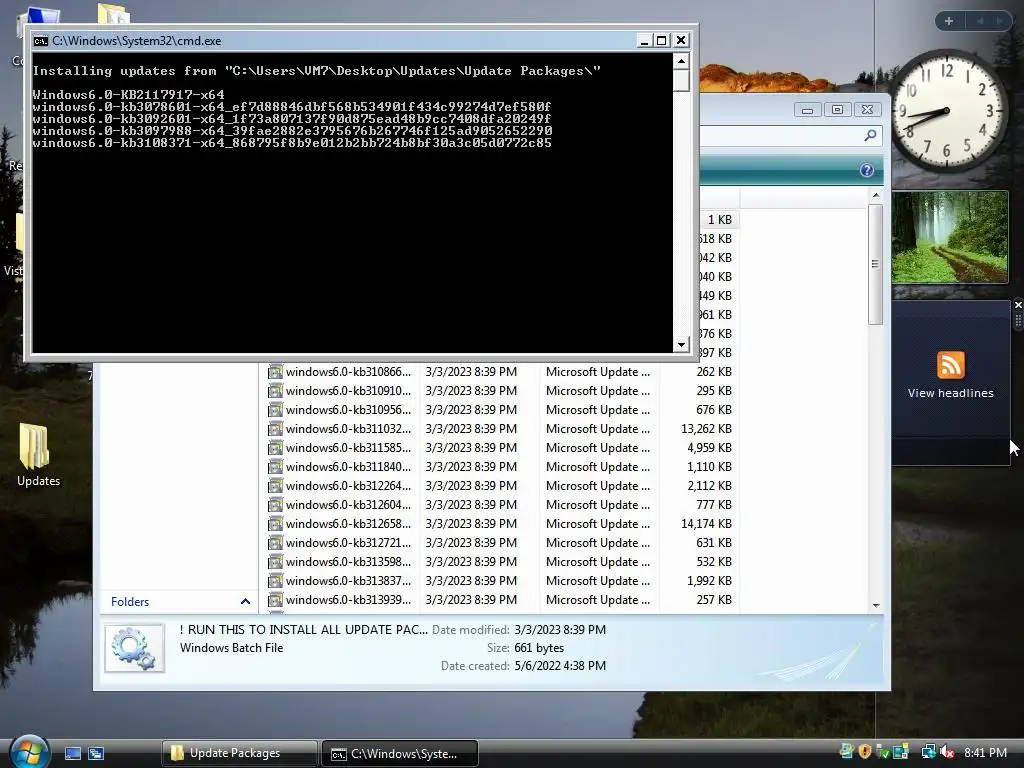Select file windows6.0-kb312264...
The width and height of the screenshot is (1024, 768).
point(348,485)
